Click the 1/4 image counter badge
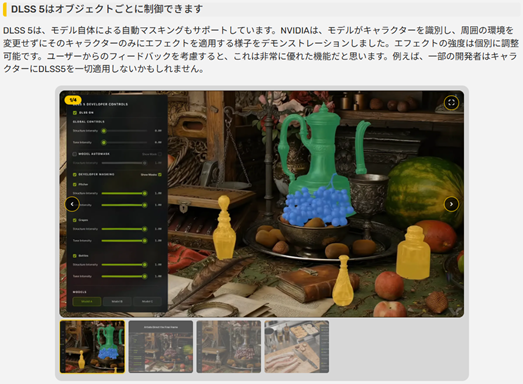The width and height of the screenshot is (523, 384). coord(73,100)
